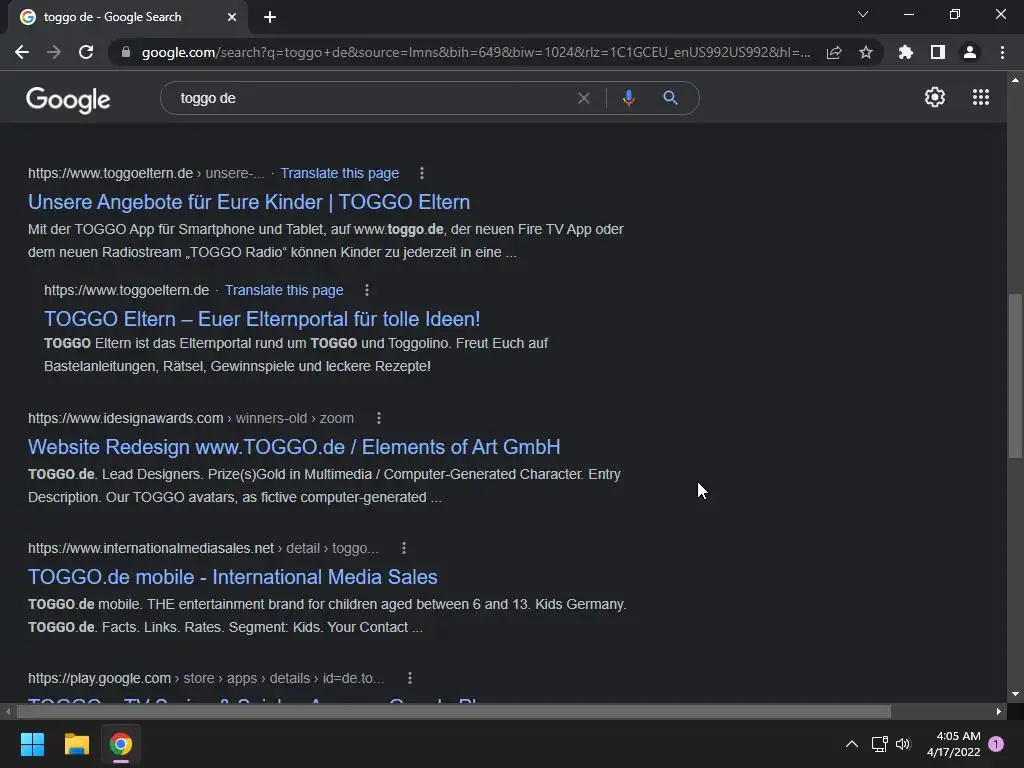The height and width of the screenshot is (768, 1024).
Task: Click the vertical scrollbar thumb
Action: (x=1015, y=376)
